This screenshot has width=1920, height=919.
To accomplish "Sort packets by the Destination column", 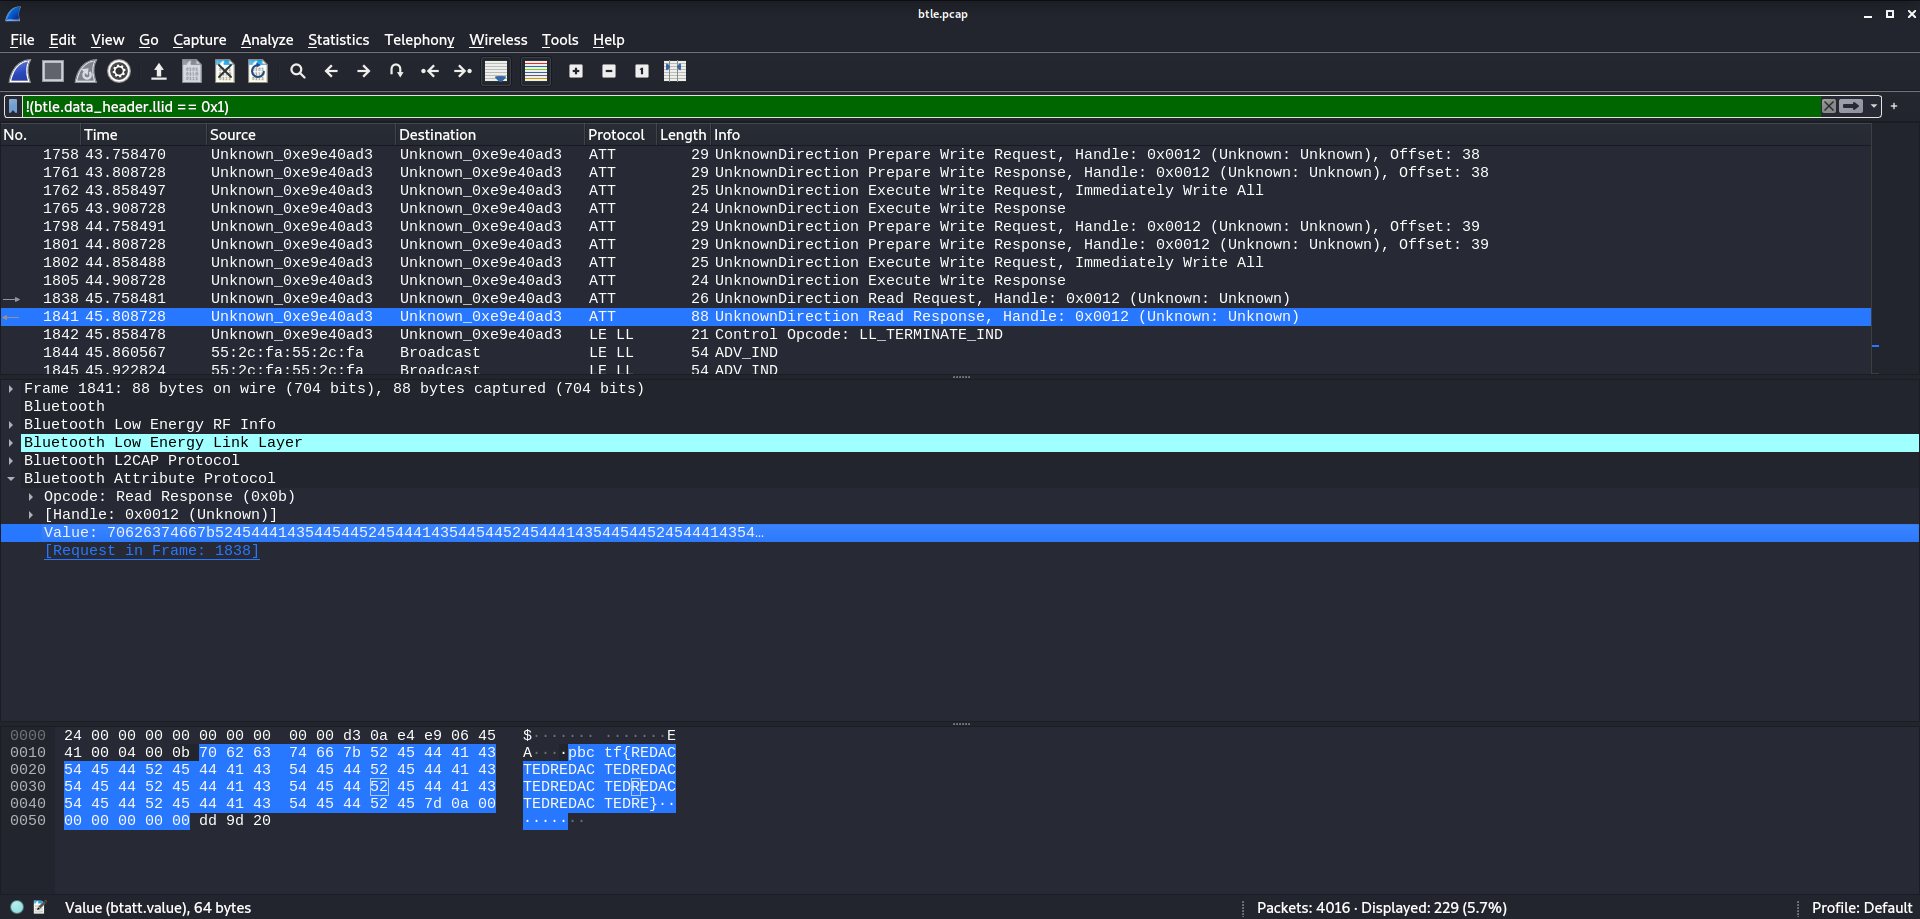I will [x=490, y=135].
